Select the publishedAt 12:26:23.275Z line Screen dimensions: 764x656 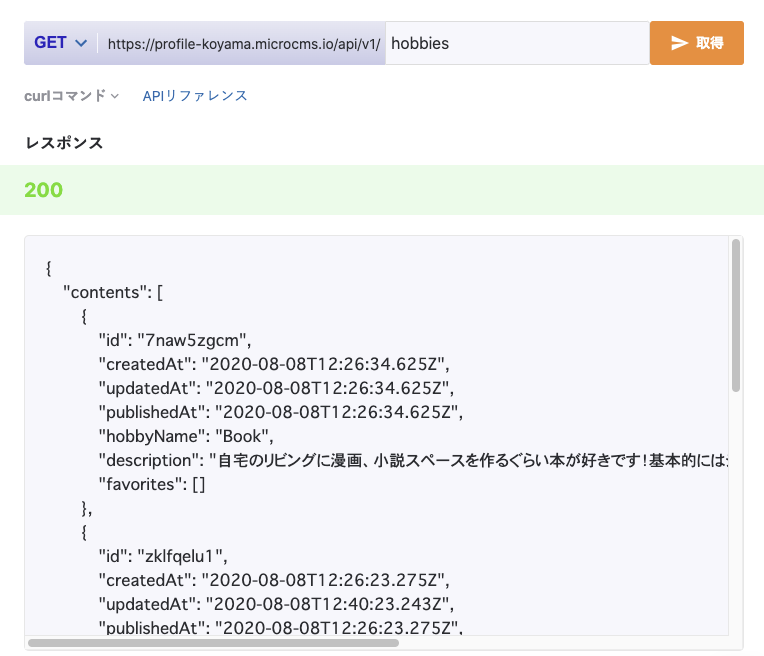(x=281, y=627)
